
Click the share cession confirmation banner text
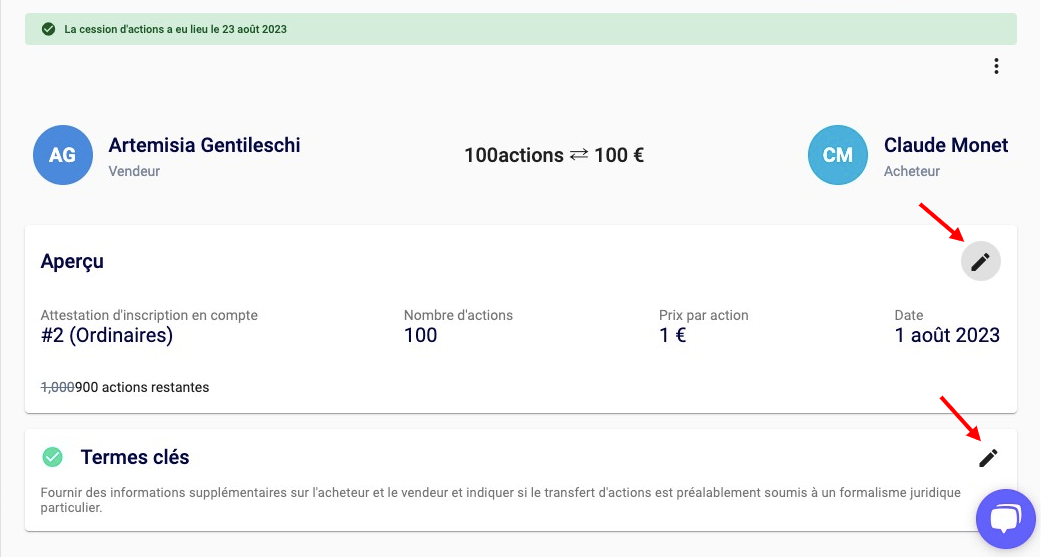click(175, 29)
